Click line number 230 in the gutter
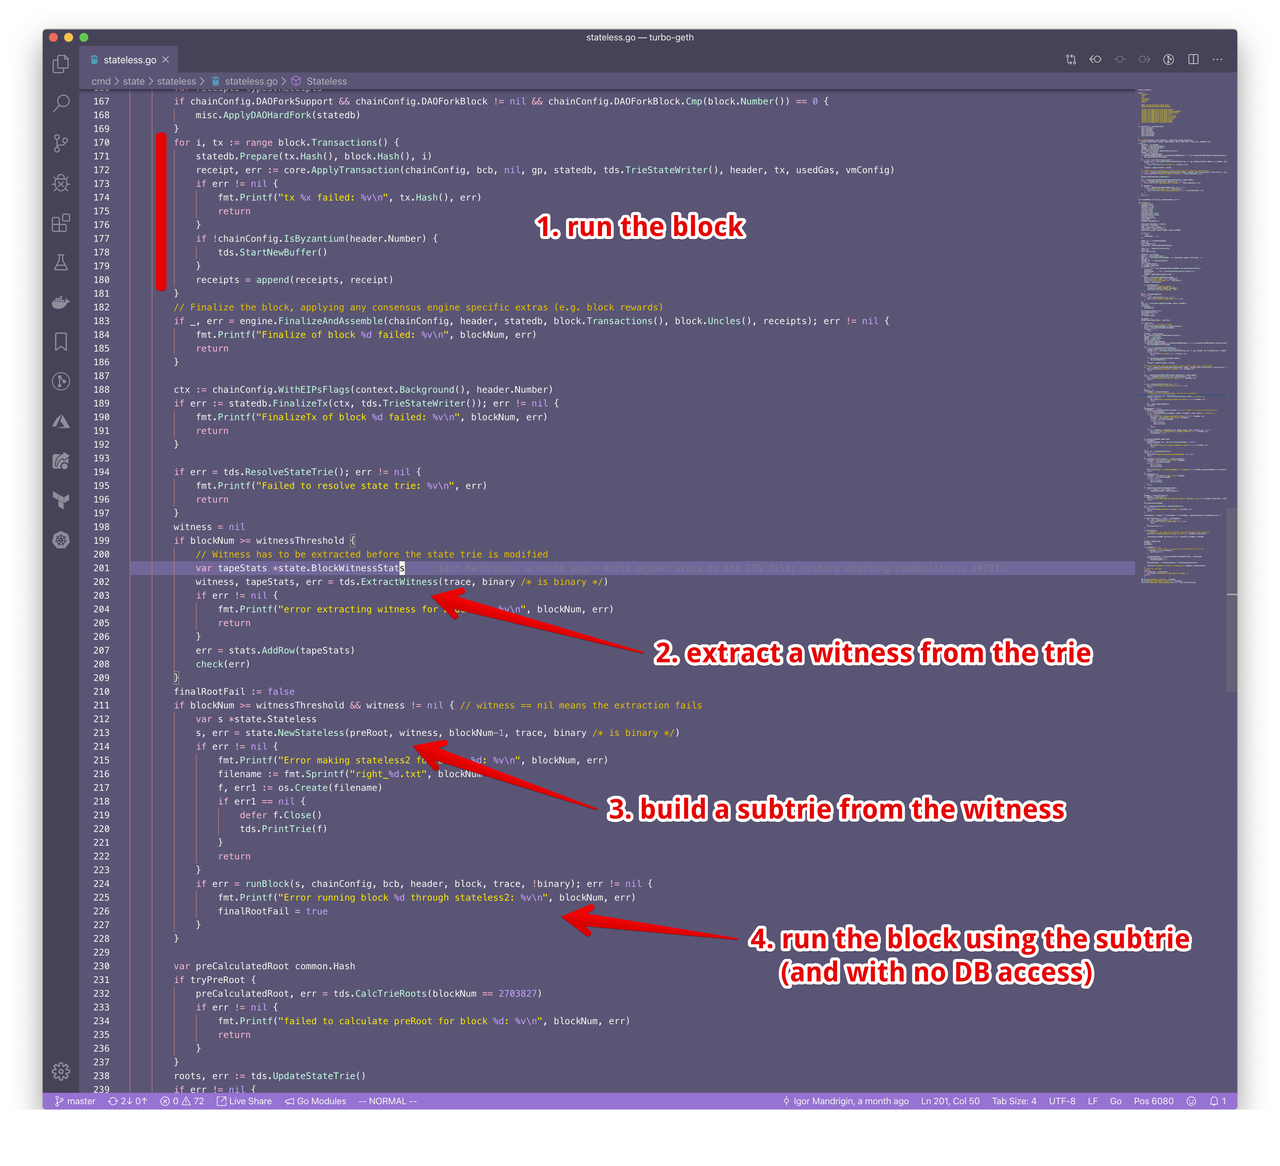The image size is (1280, 1166). [x=102, y=966]
